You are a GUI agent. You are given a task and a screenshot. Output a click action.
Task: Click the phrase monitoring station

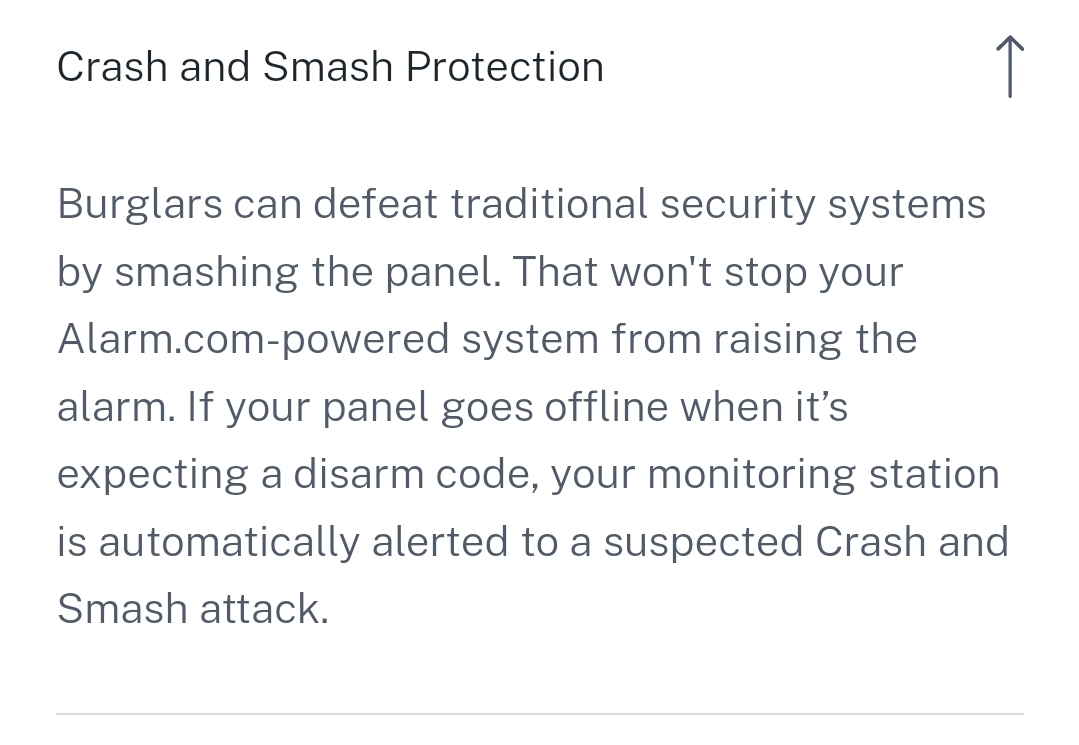click(x=823, y=474)
